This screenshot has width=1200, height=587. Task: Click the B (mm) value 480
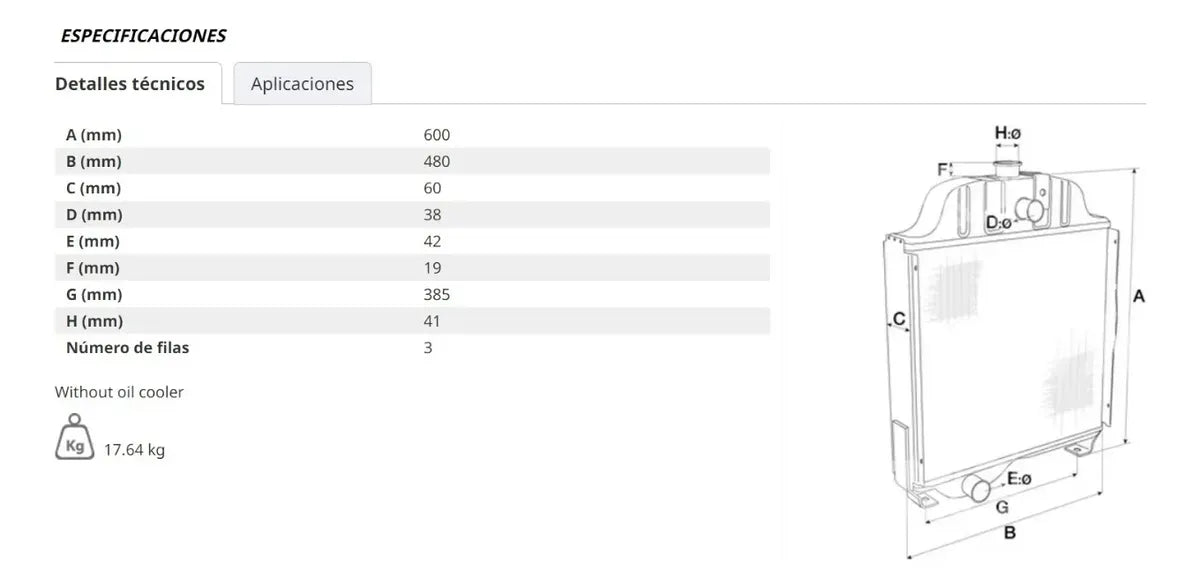437,161
